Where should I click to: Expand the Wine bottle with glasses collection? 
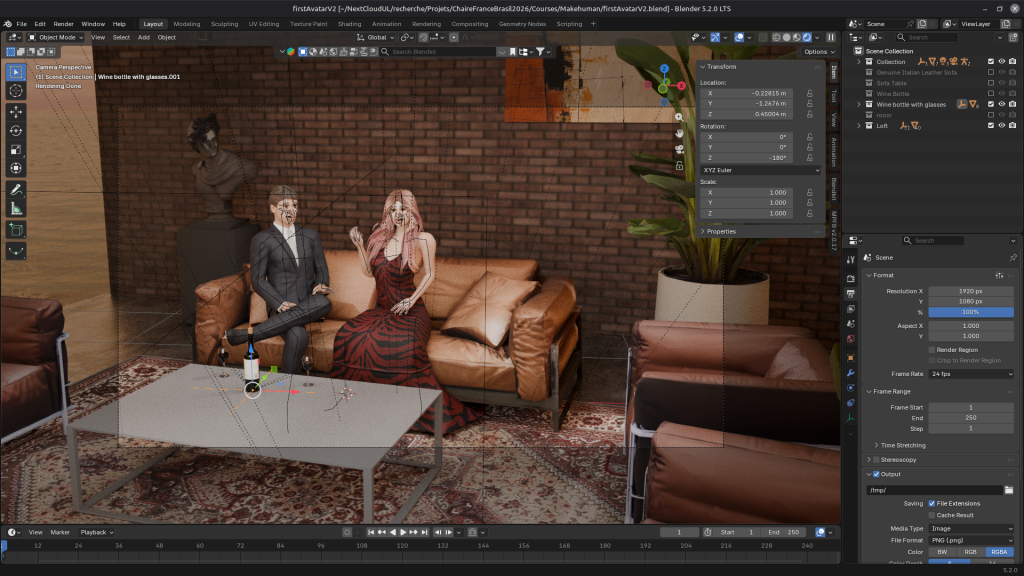(859, 104)
